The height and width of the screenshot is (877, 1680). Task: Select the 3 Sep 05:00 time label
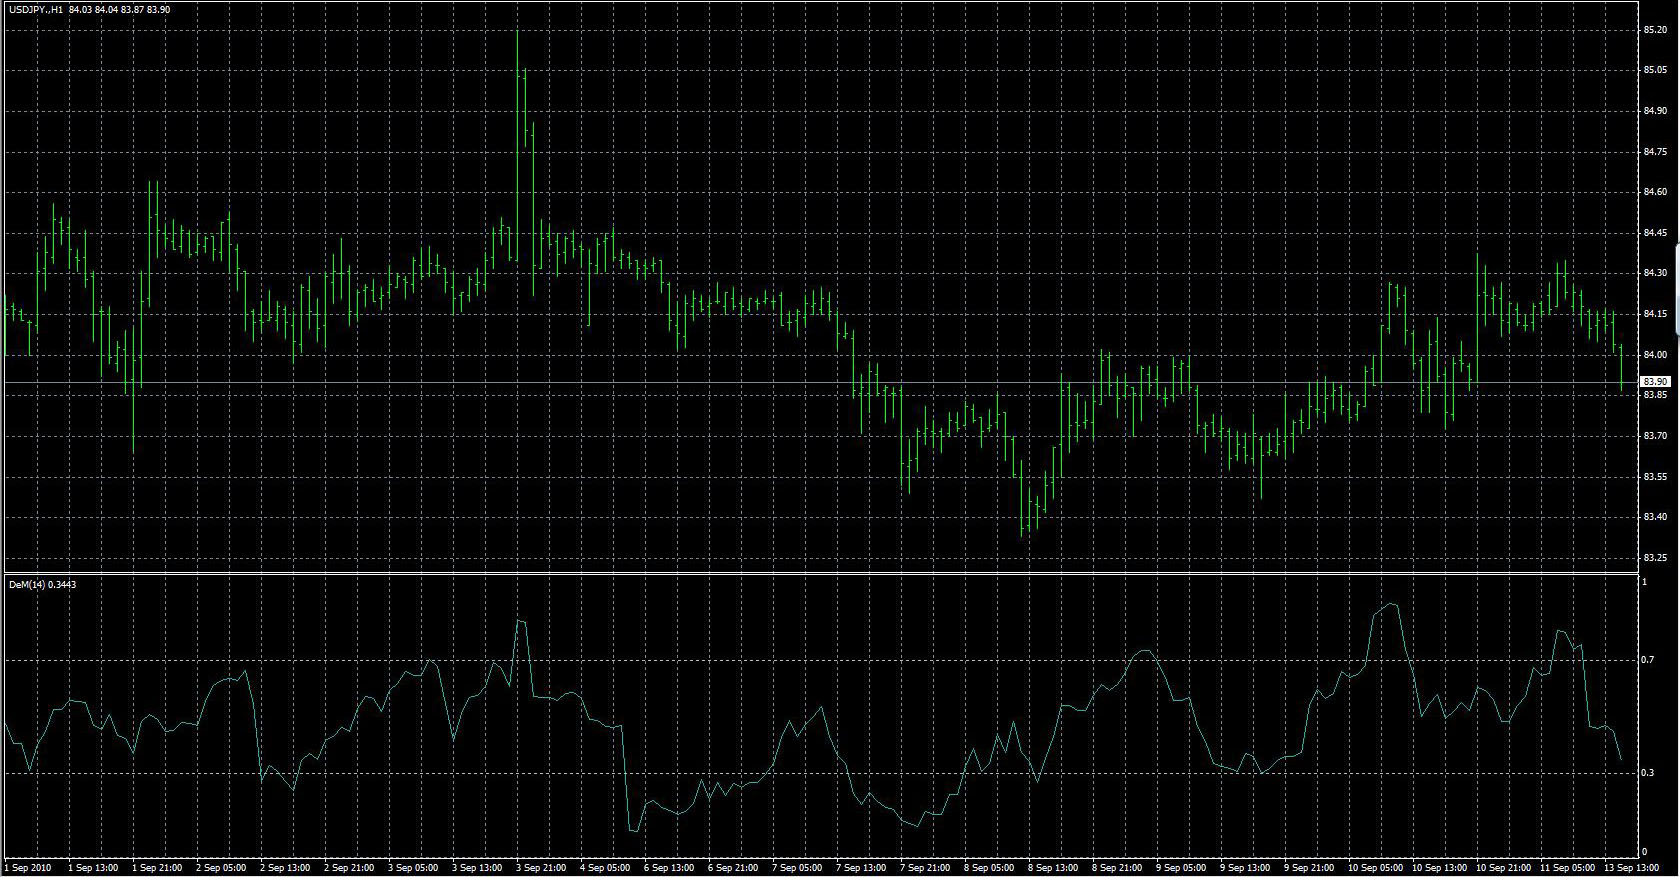pyautogui.click(x=413, y=867)
